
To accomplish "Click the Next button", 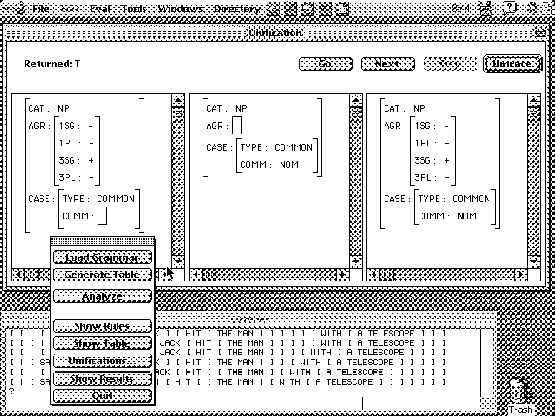I will click(x=388, y=64).
